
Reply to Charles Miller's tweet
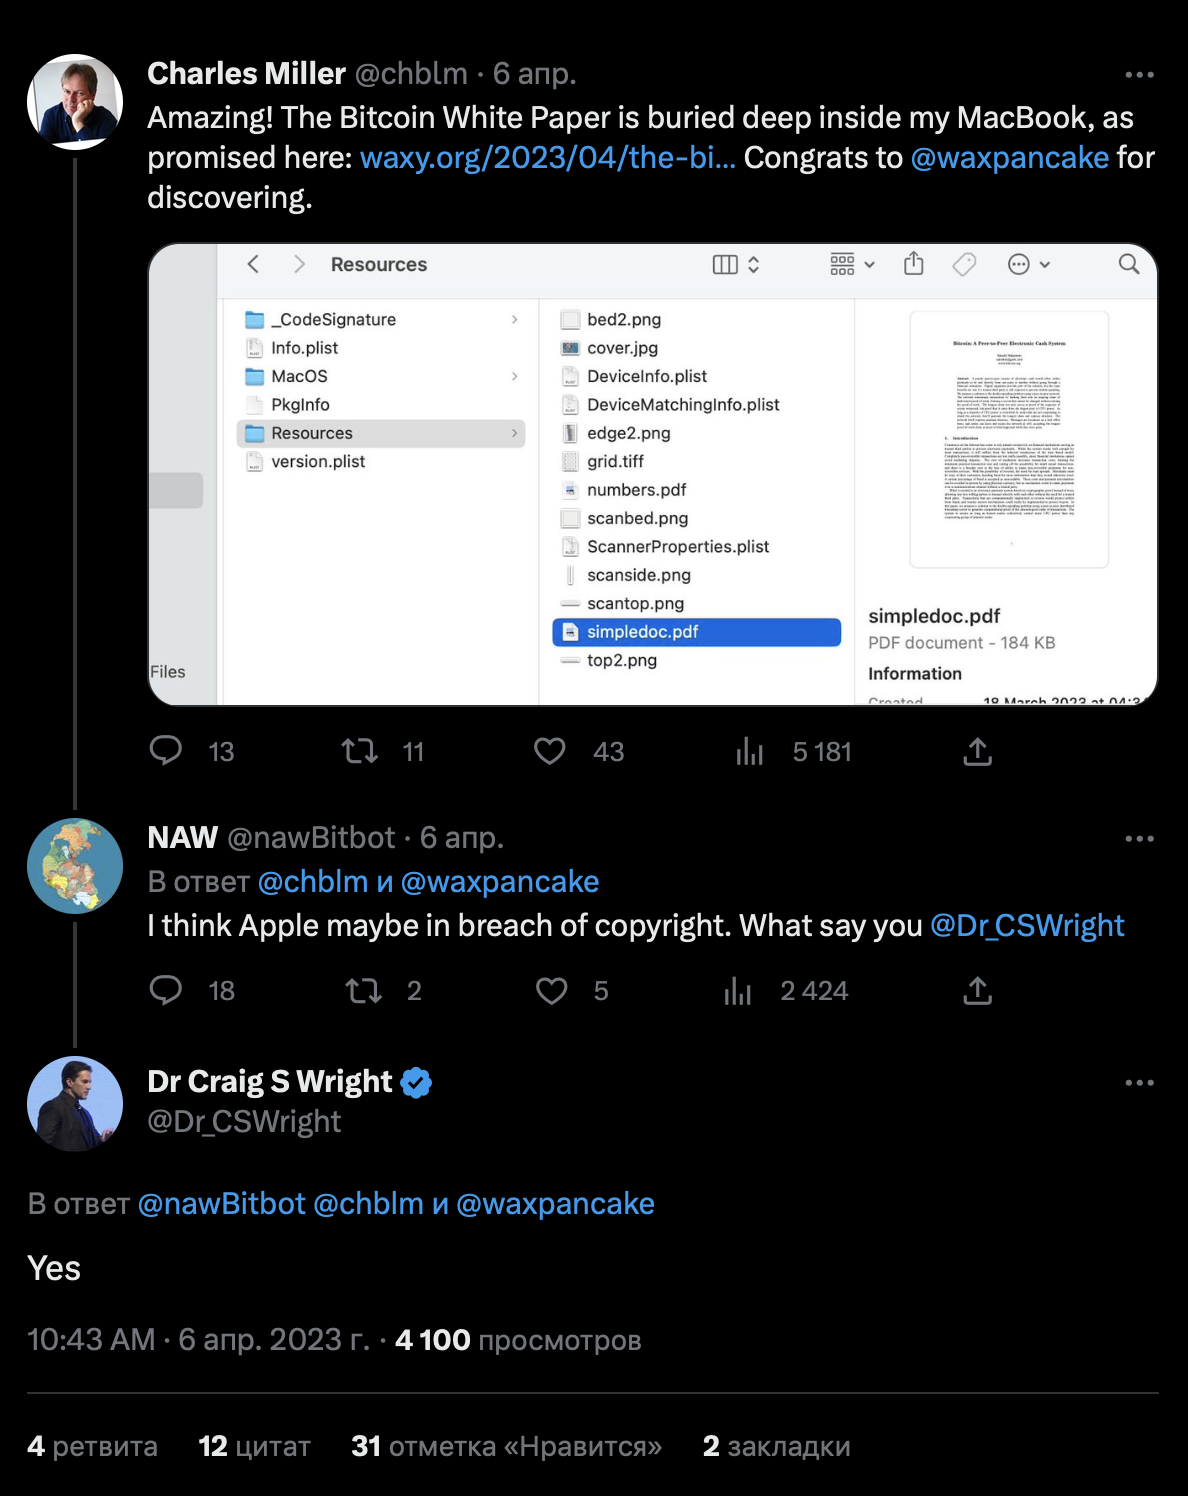(166, 751)
